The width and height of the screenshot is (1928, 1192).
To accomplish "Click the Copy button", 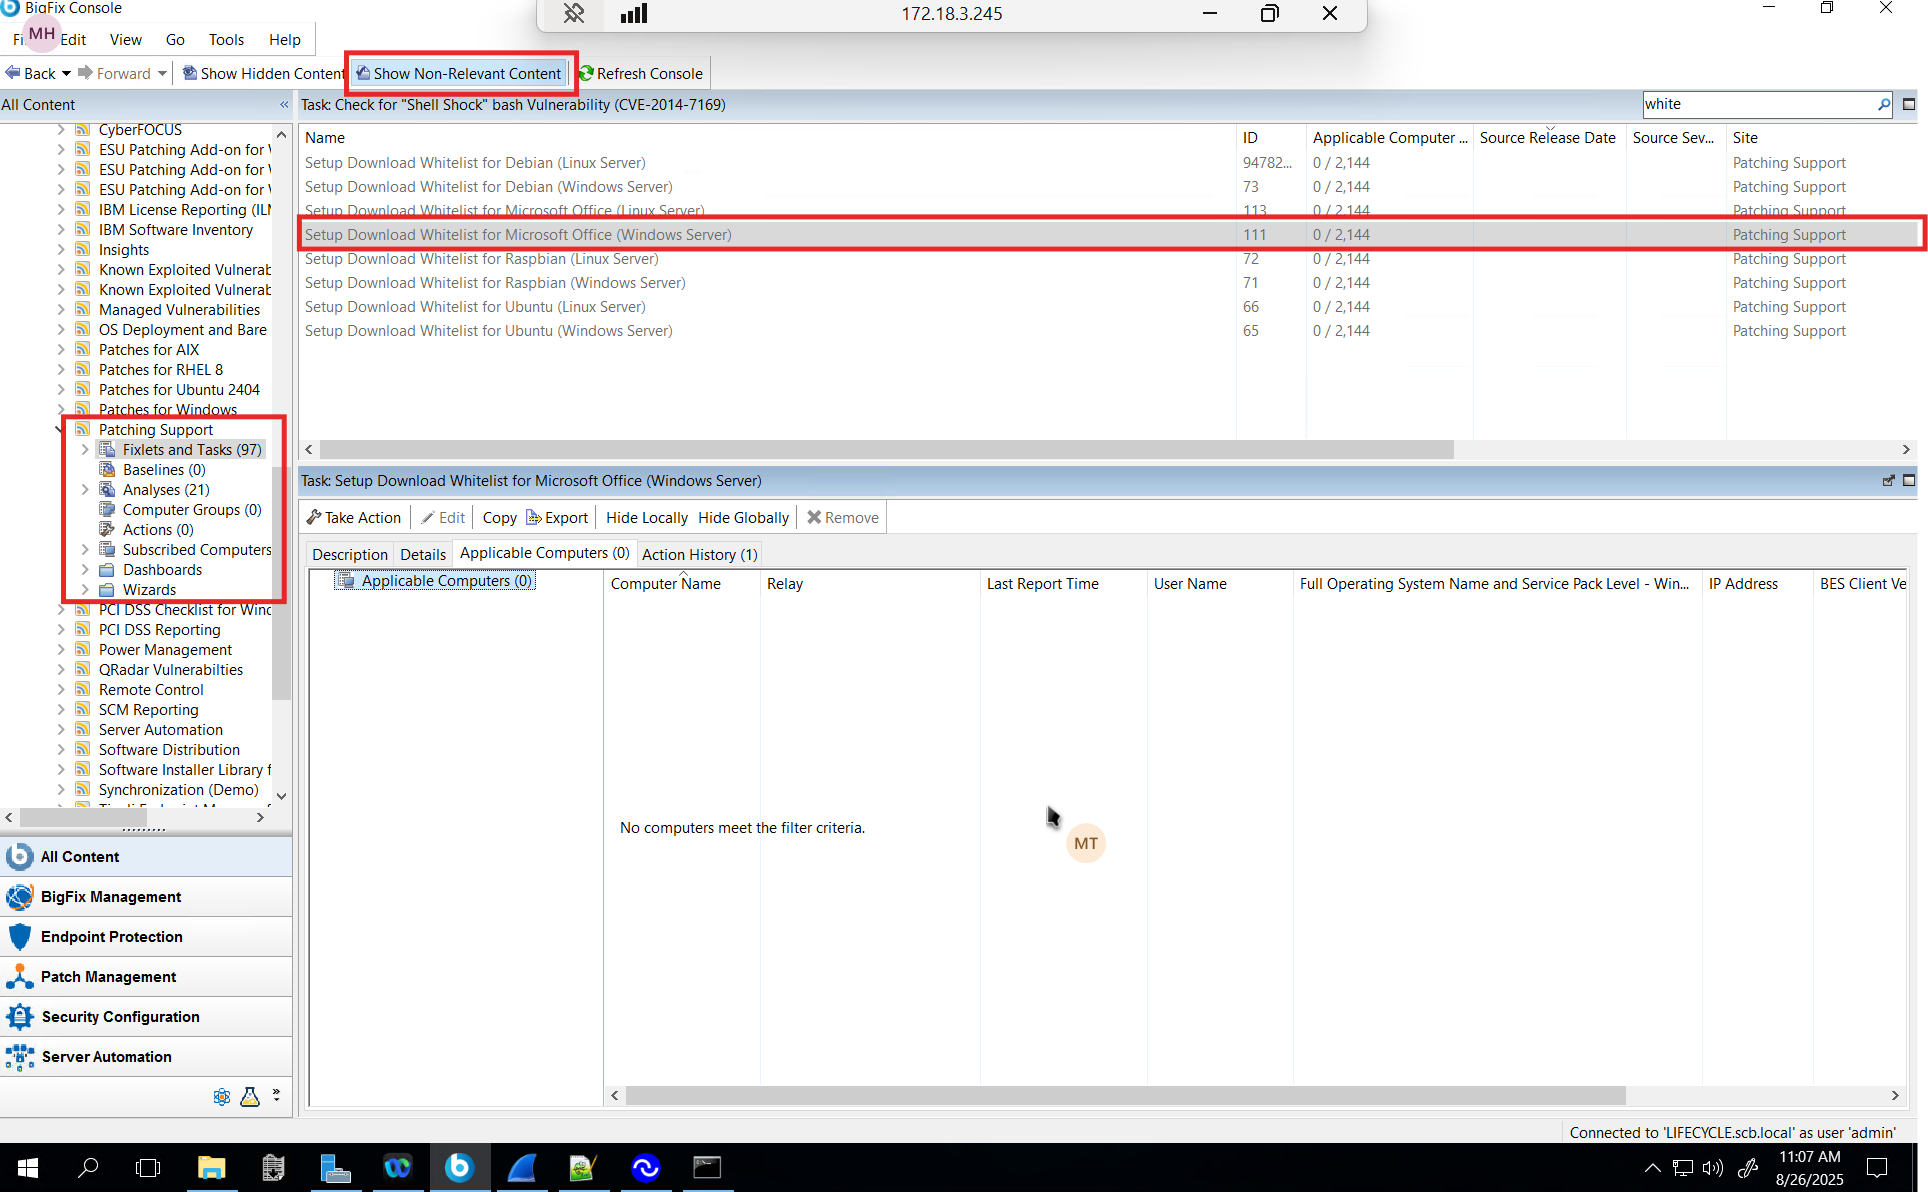I will point(499,517).
